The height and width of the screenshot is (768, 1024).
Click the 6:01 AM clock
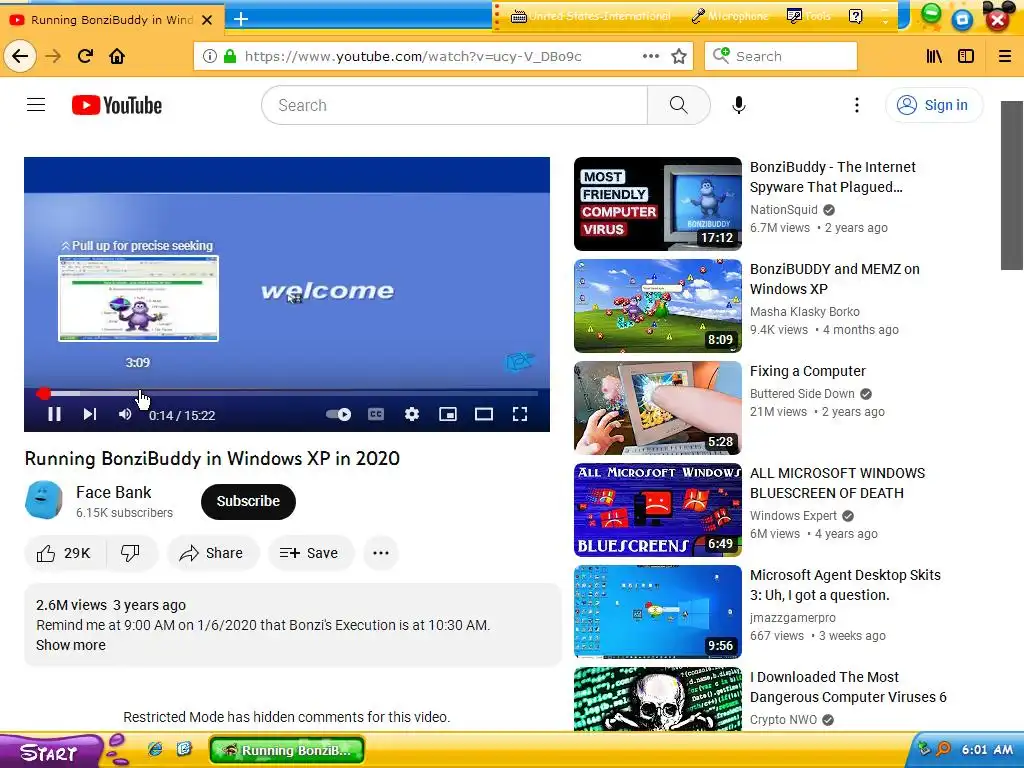tap(987, 750)
